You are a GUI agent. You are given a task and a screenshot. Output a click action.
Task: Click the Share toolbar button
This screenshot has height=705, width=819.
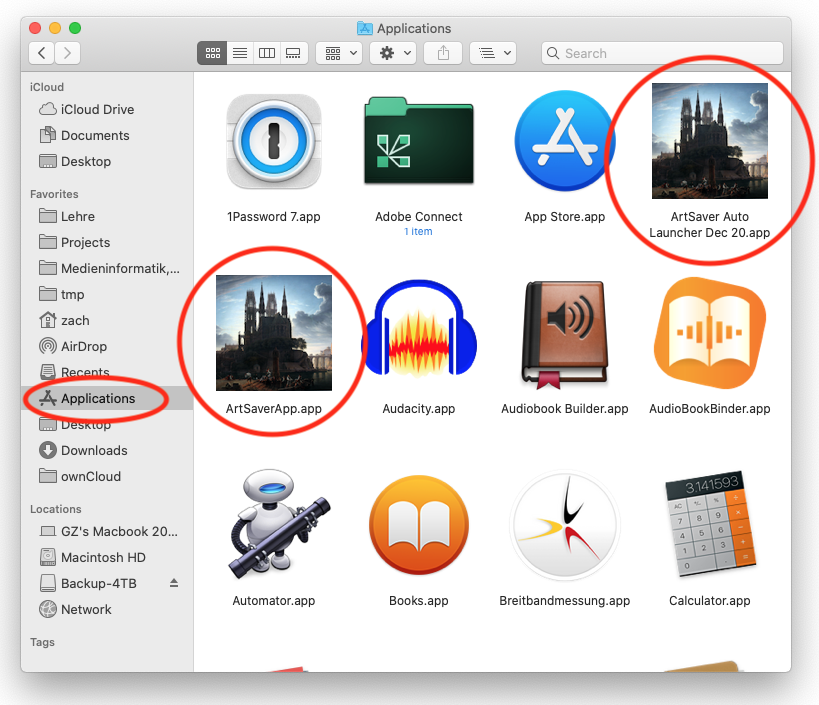click(x=443, y=53)
